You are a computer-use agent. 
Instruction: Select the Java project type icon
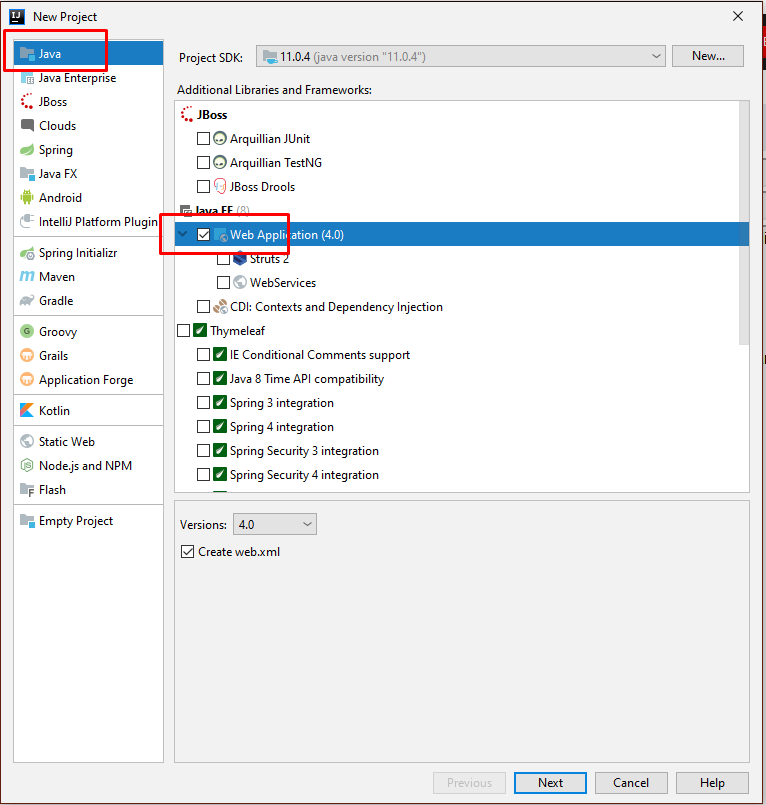(27, 53)
